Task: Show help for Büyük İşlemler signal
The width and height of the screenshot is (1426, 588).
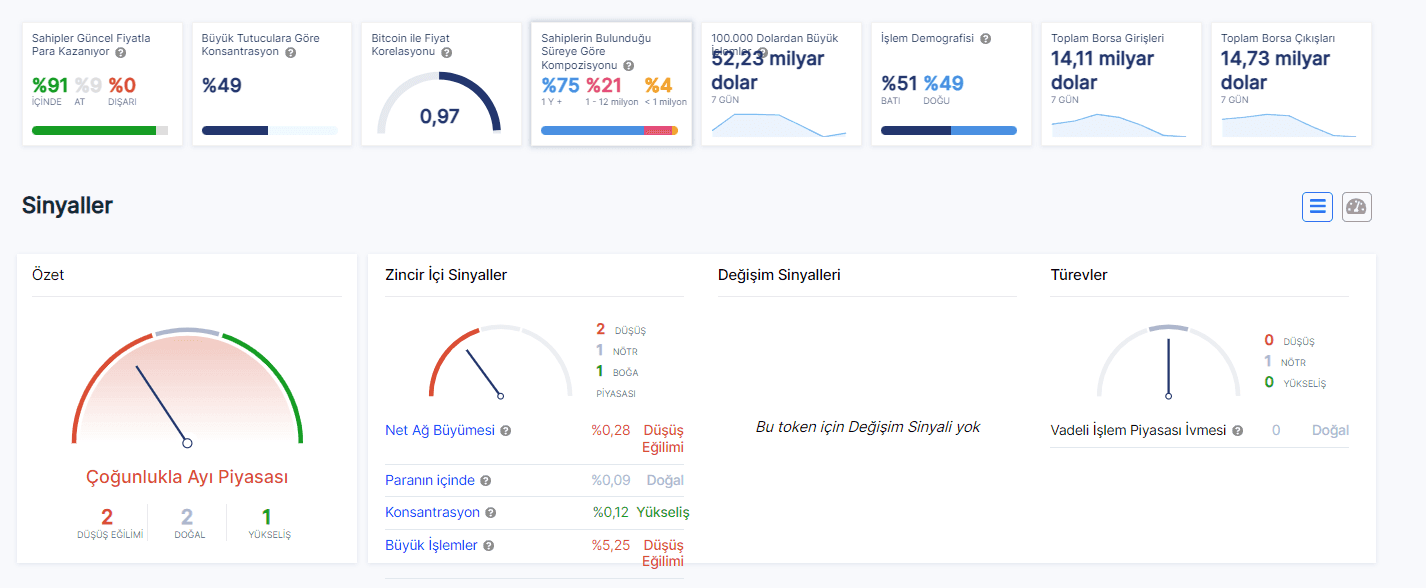Action: (488, 546)
